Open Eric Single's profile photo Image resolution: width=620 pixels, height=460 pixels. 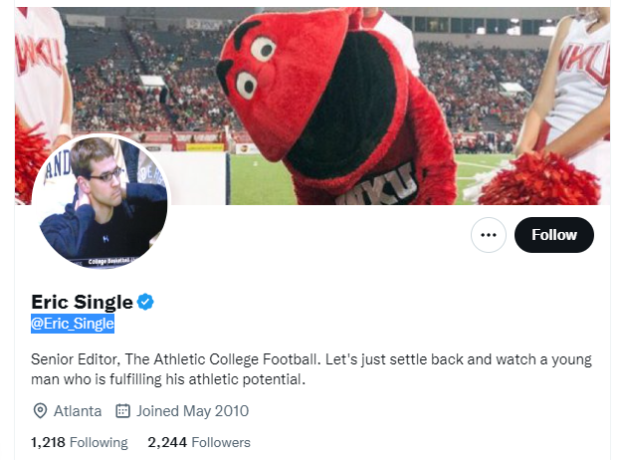click(x=101, y=202)
